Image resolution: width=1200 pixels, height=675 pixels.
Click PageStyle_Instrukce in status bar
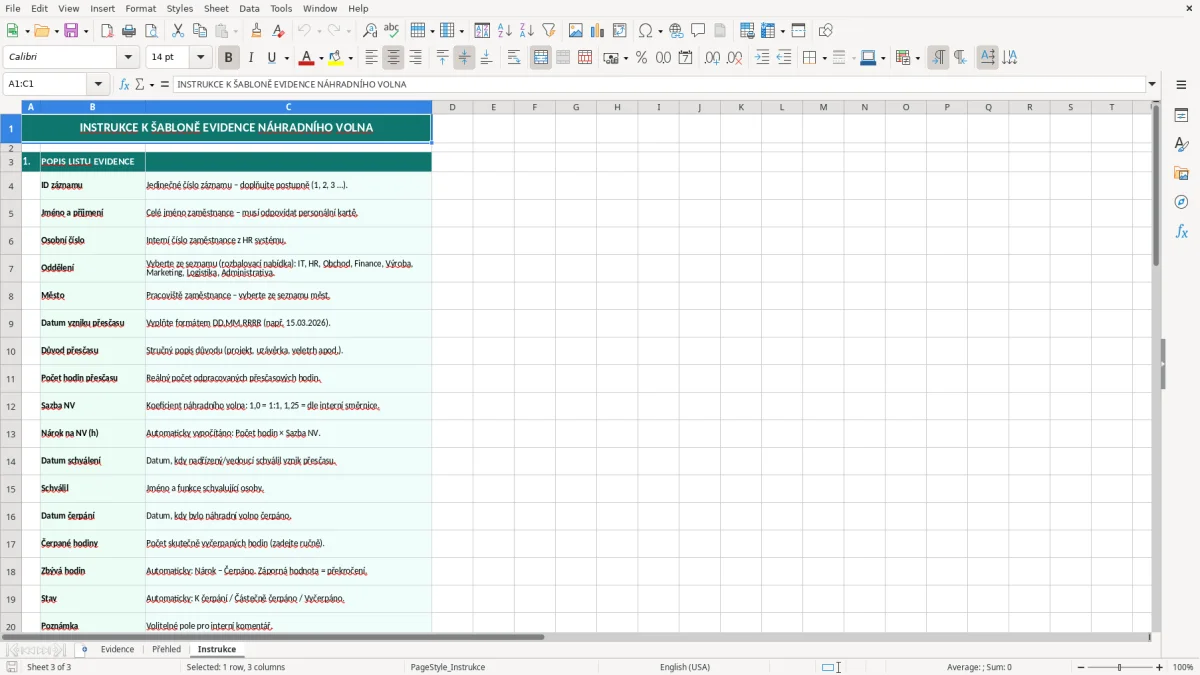[x=448, y=667]
